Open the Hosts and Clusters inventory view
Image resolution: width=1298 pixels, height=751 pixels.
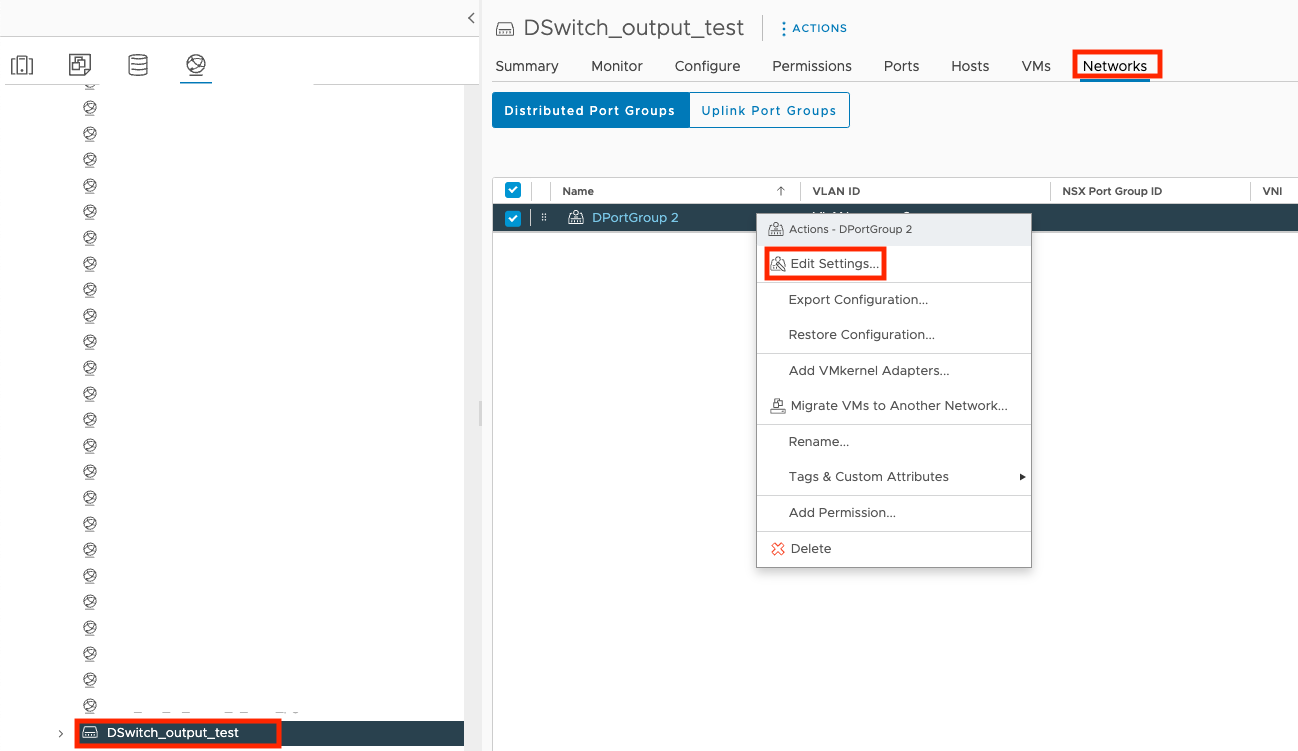22,64
